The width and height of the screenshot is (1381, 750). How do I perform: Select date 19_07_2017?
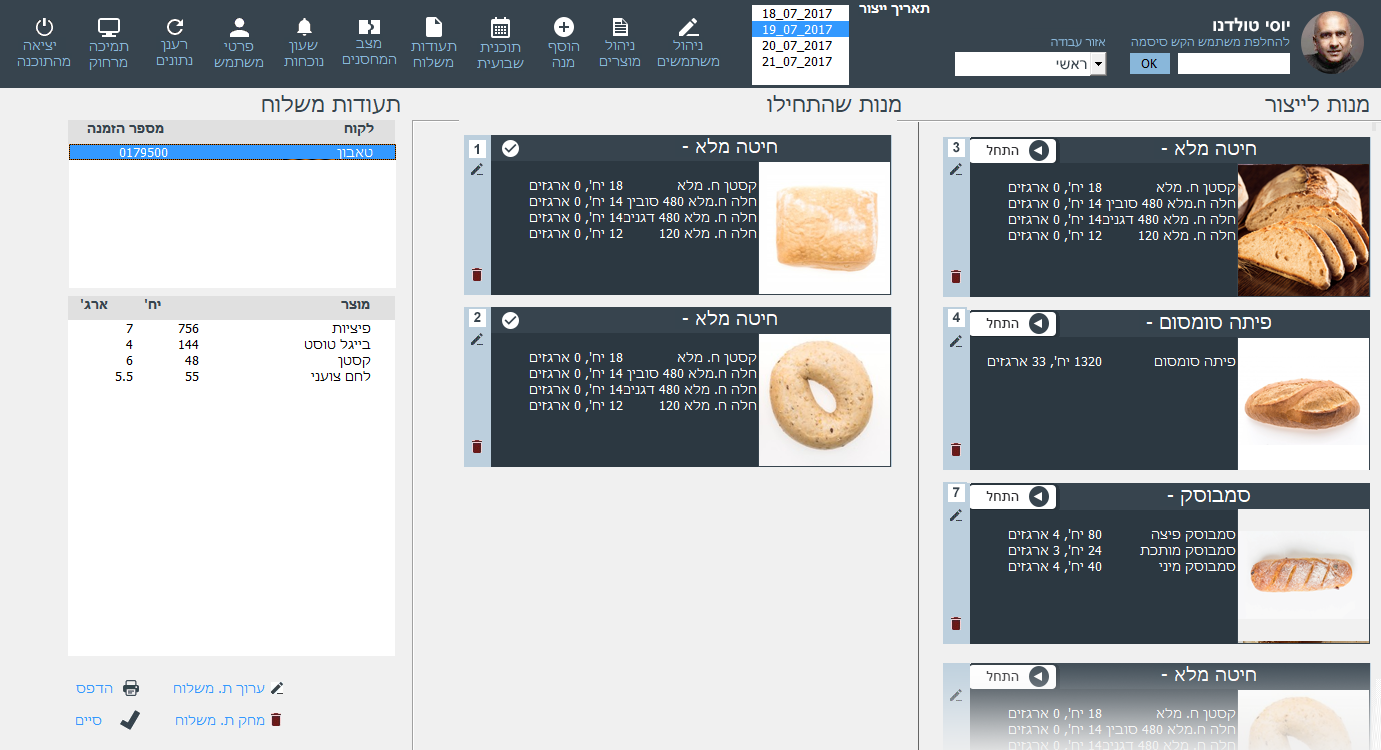(800, 29)
